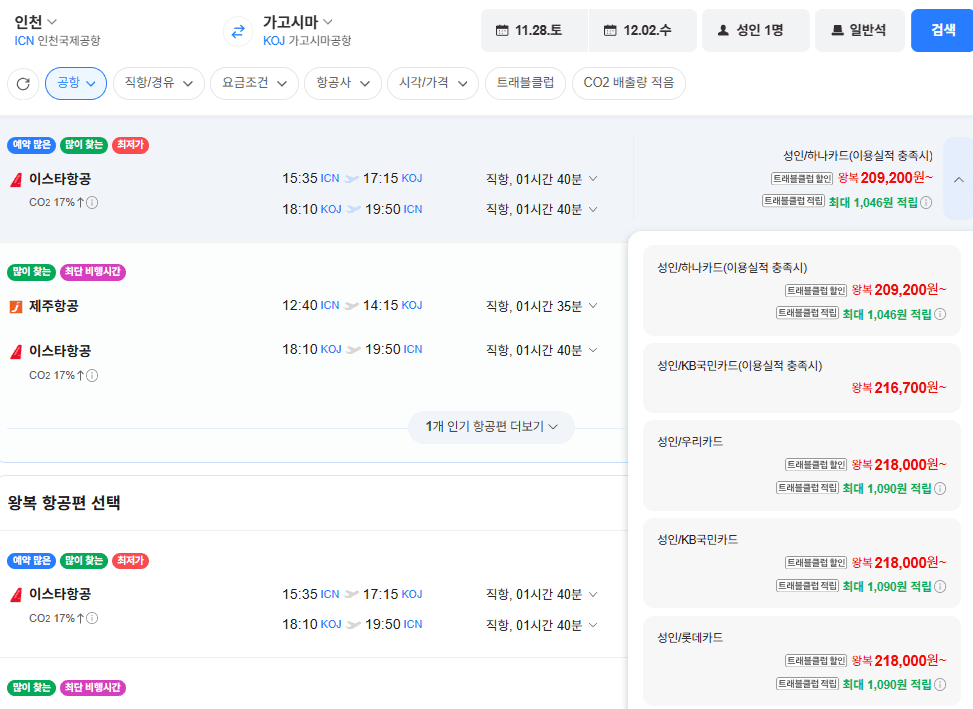Click the 제주항공 logo icon

click(x=16, y=306)
